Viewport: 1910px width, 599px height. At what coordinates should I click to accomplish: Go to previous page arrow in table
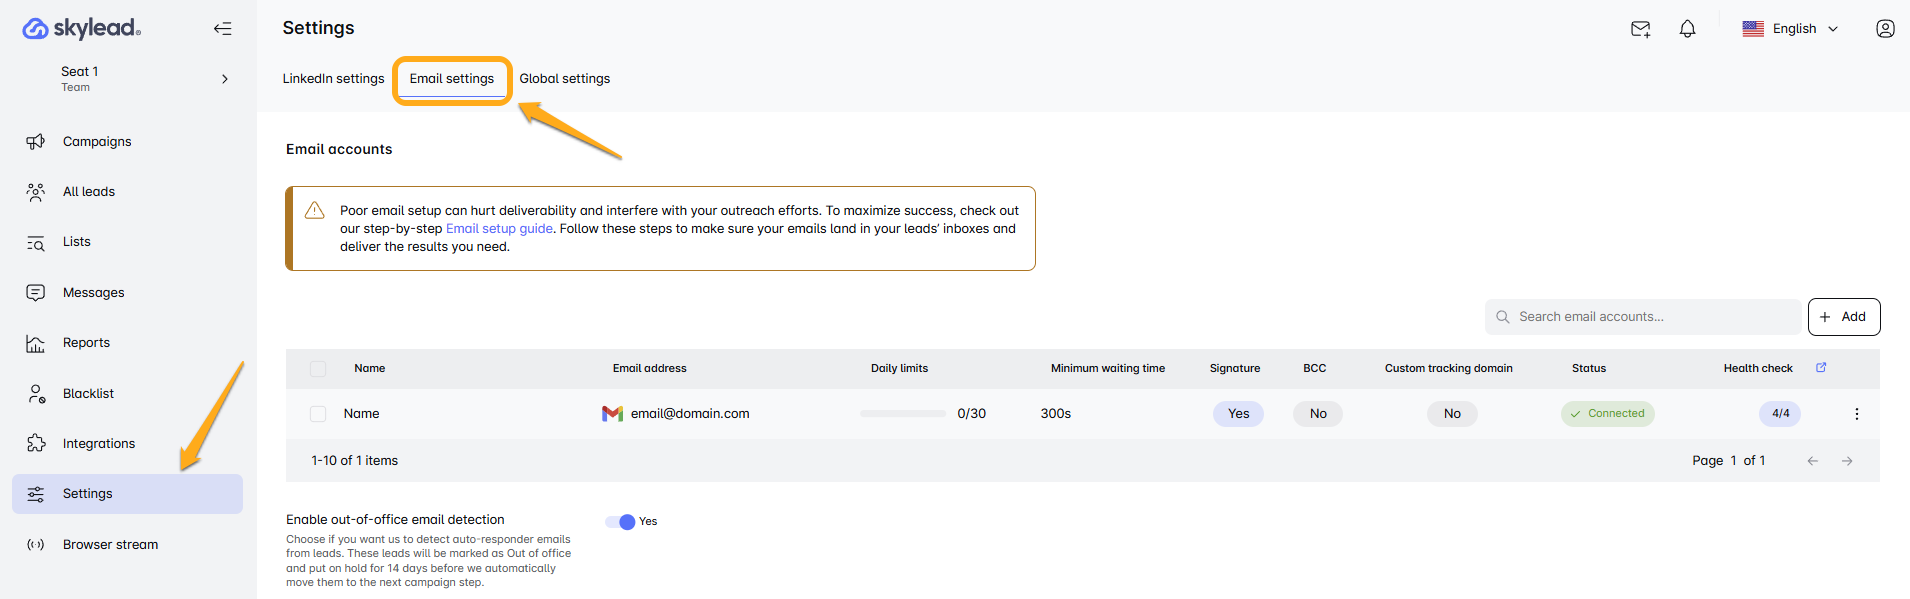1812,461
